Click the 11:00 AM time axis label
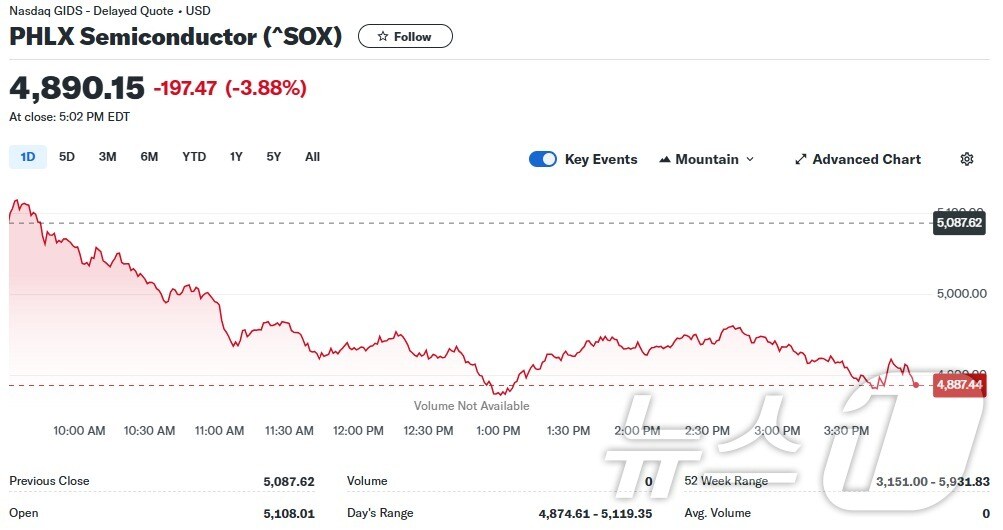 (219, 431)
